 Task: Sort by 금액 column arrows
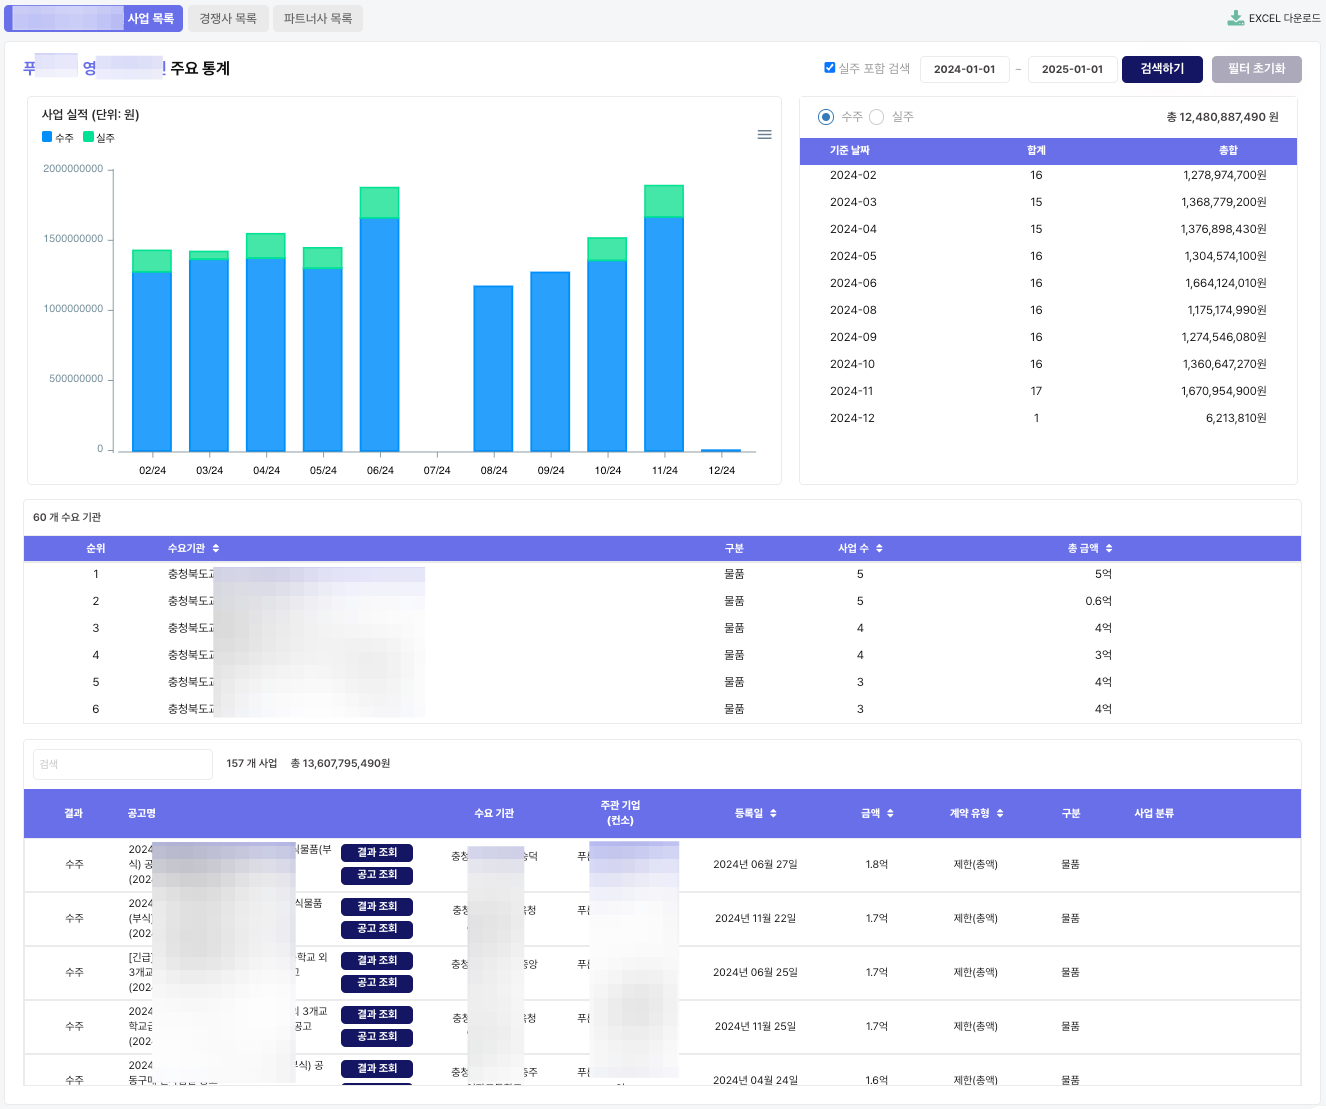890,813
